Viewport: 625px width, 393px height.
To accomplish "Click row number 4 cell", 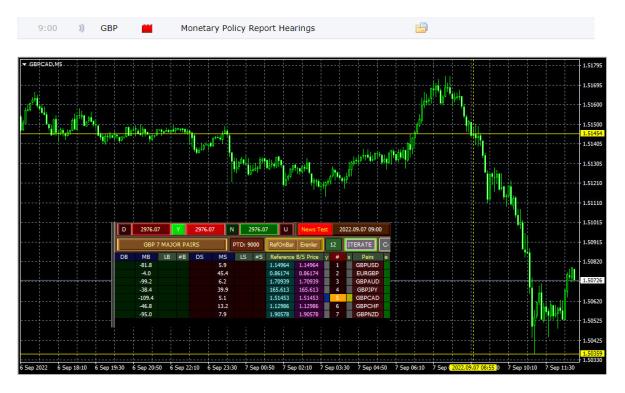I will (338, 290).
